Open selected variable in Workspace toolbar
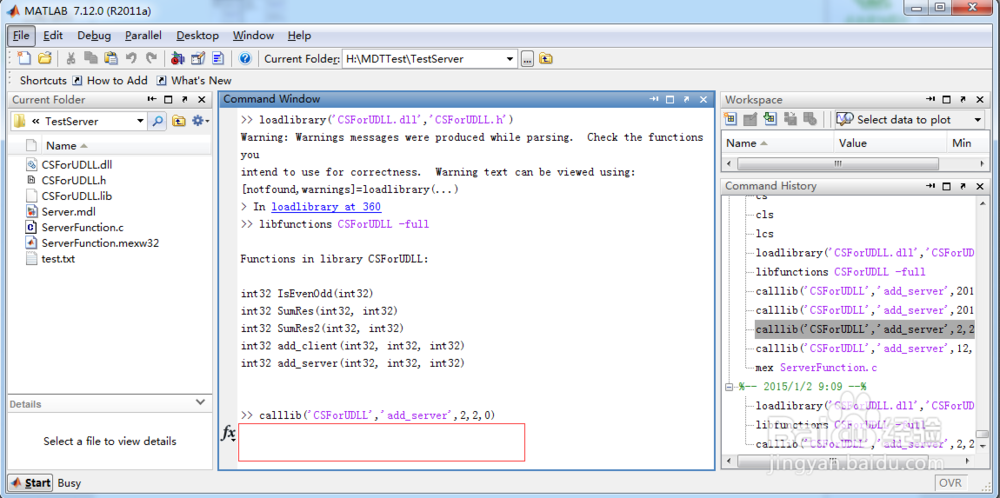 pos(751,119)
